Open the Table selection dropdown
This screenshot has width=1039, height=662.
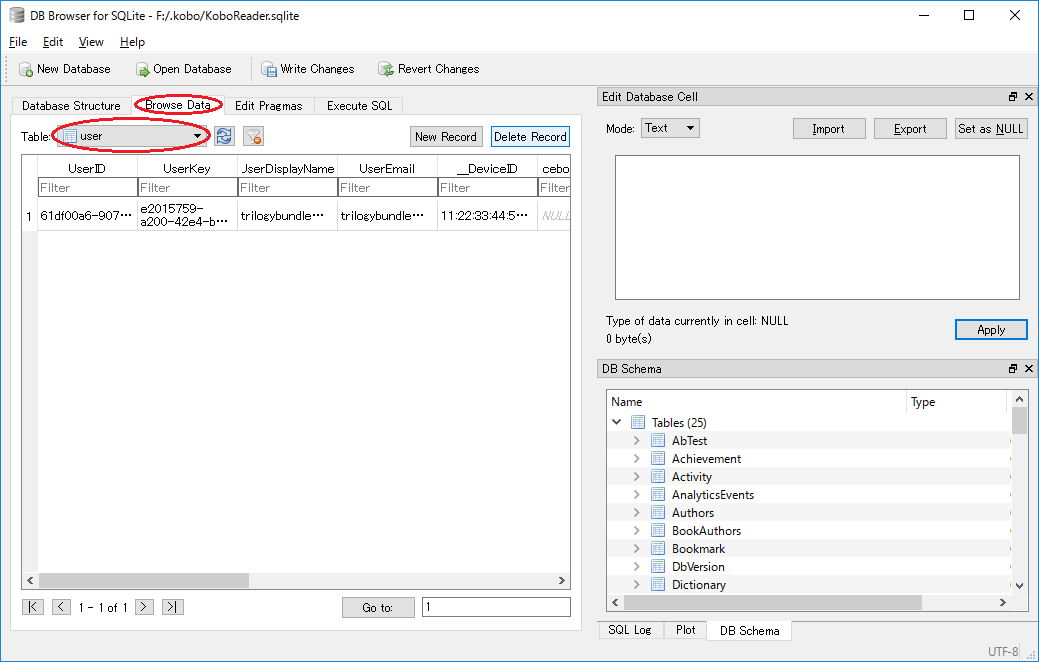(196, 134)
